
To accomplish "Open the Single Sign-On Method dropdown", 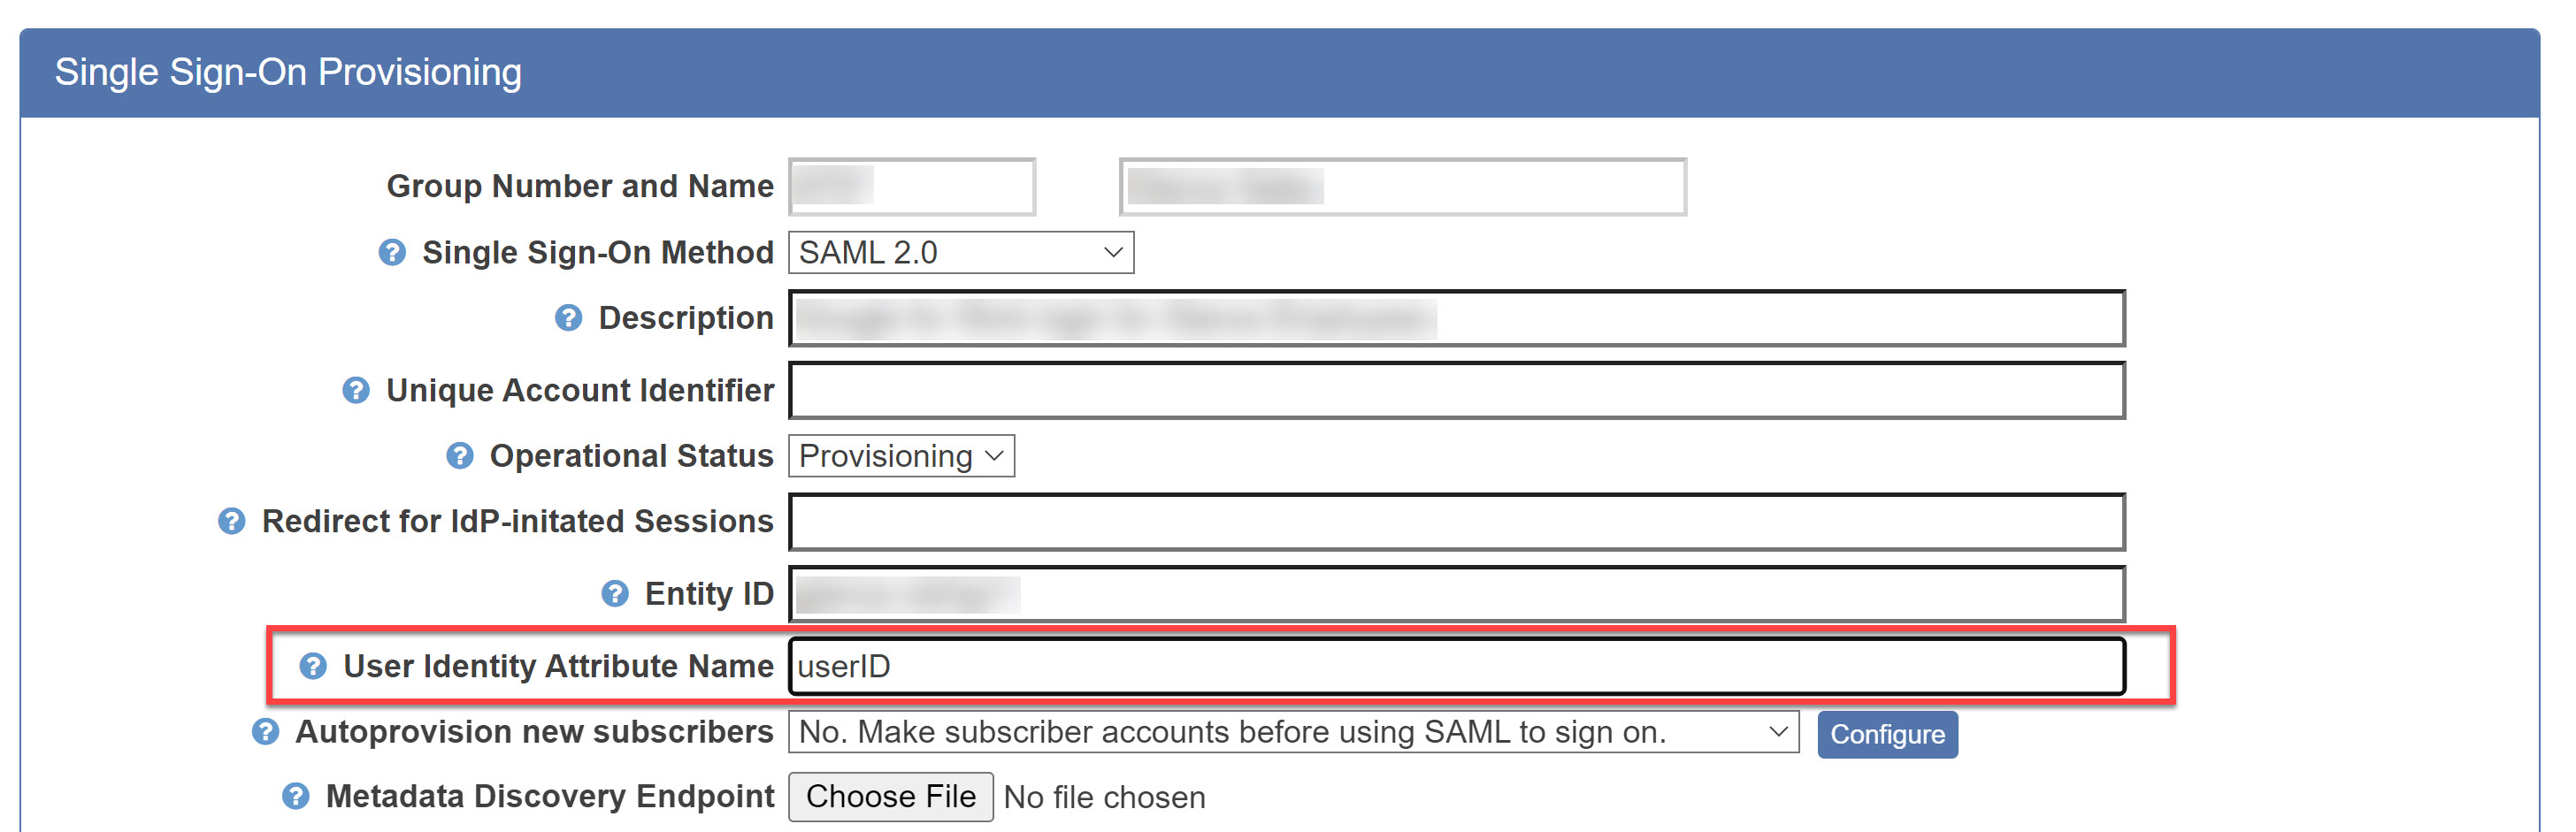I will 960,253.
